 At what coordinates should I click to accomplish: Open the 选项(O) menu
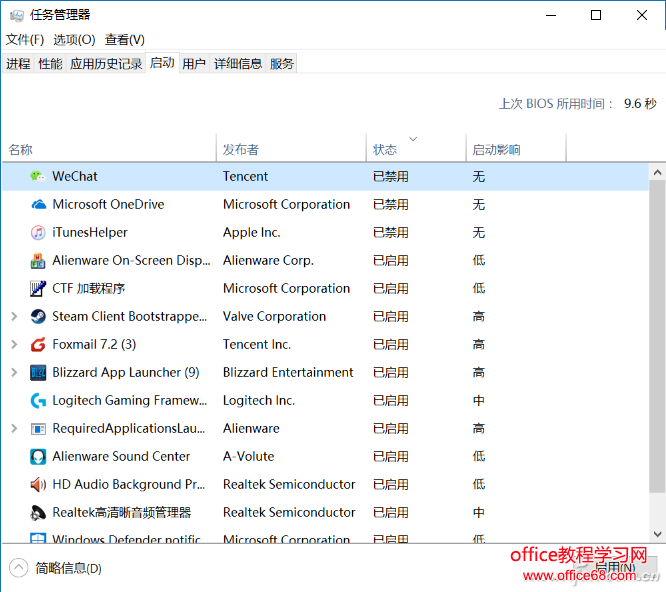click(74, 39)
